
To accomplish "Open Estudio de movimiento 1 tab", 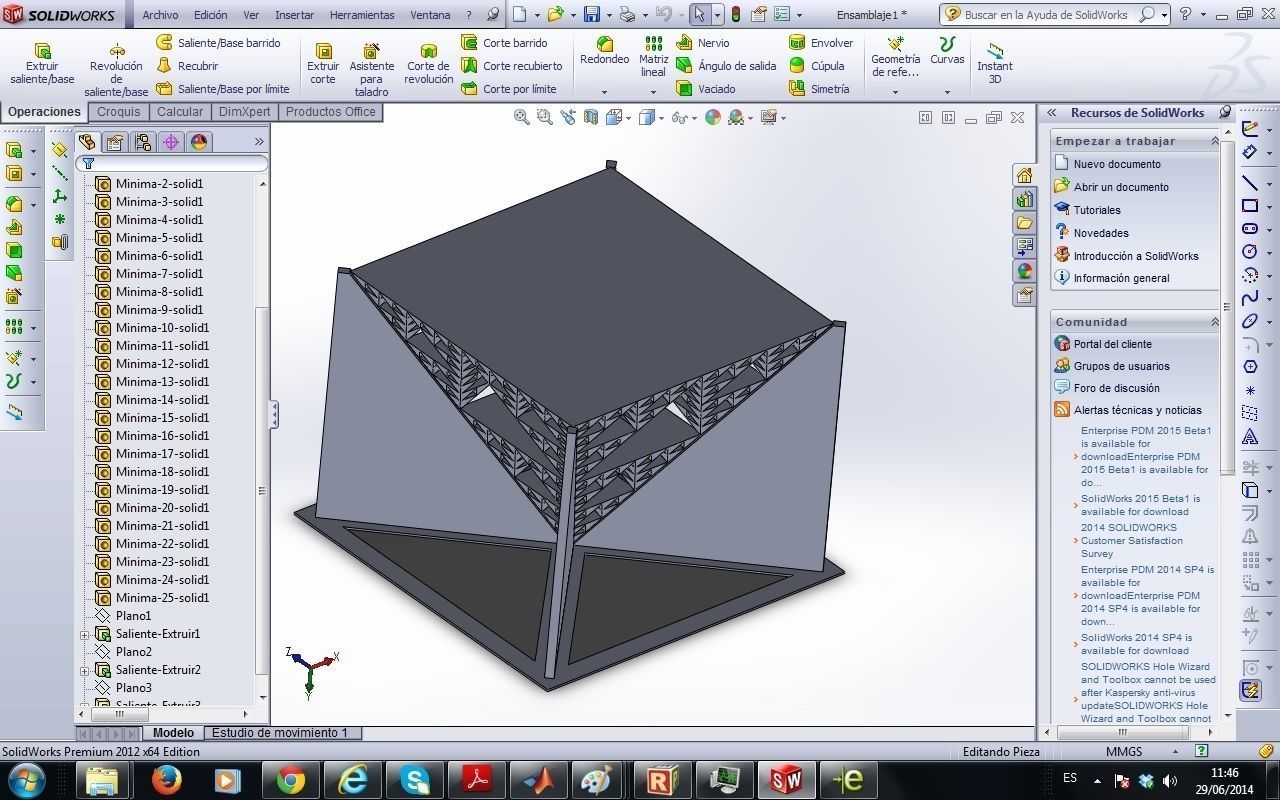I will point(280,733).
